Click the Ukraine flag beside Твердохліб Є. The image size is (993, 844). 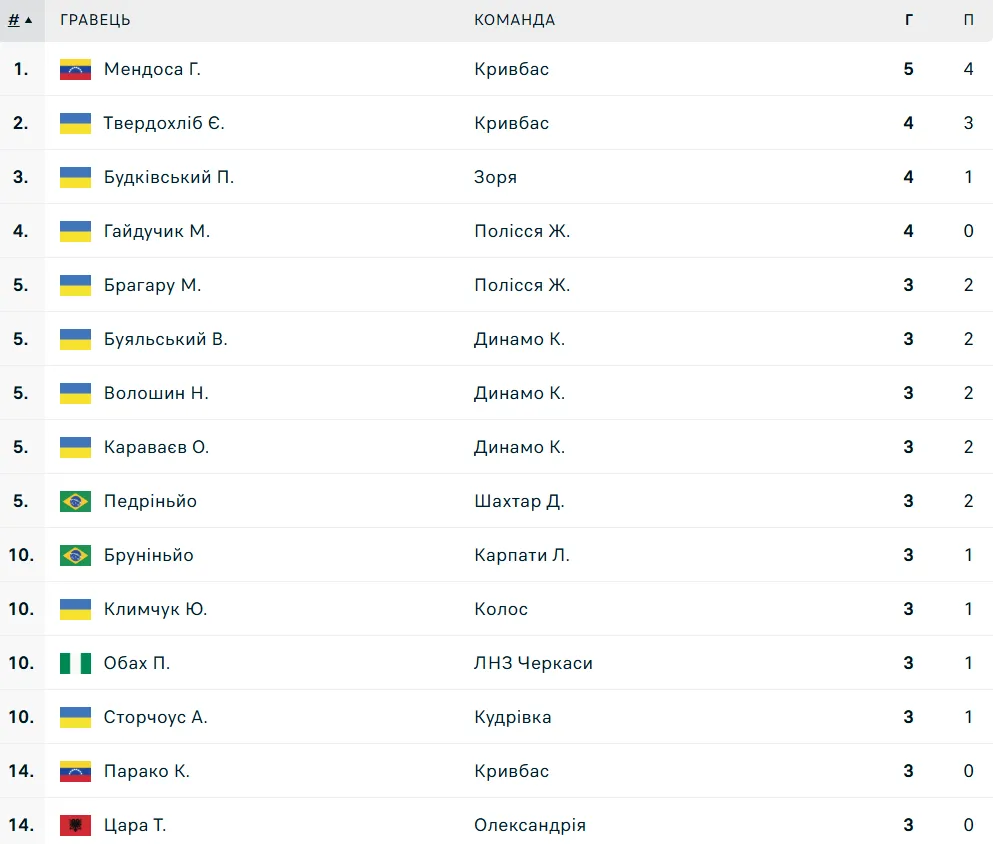pyautogui.click(x=75, y=123)
